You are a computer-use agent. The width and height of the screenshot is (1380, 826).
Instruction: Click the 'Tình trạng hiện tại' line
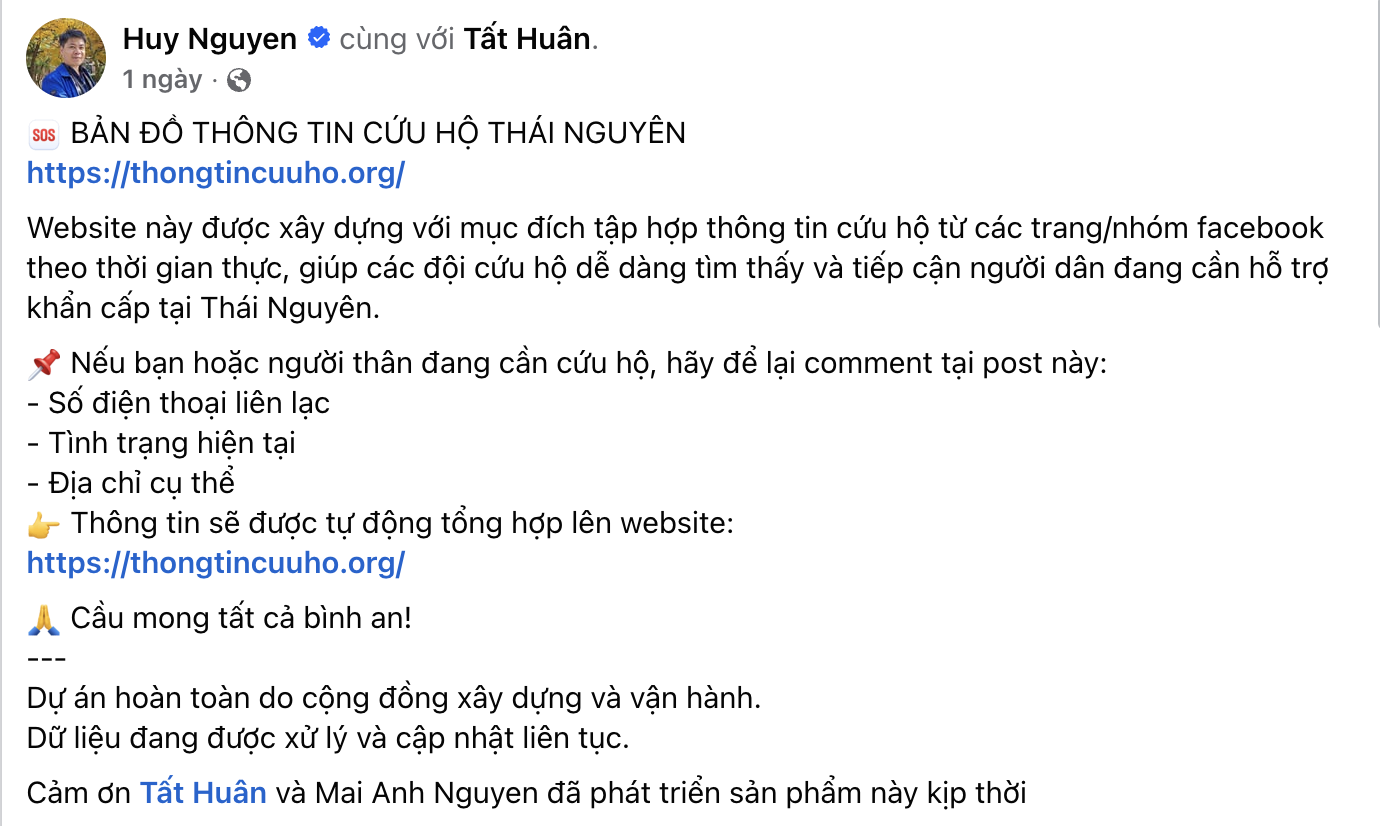tap(161, 443)
